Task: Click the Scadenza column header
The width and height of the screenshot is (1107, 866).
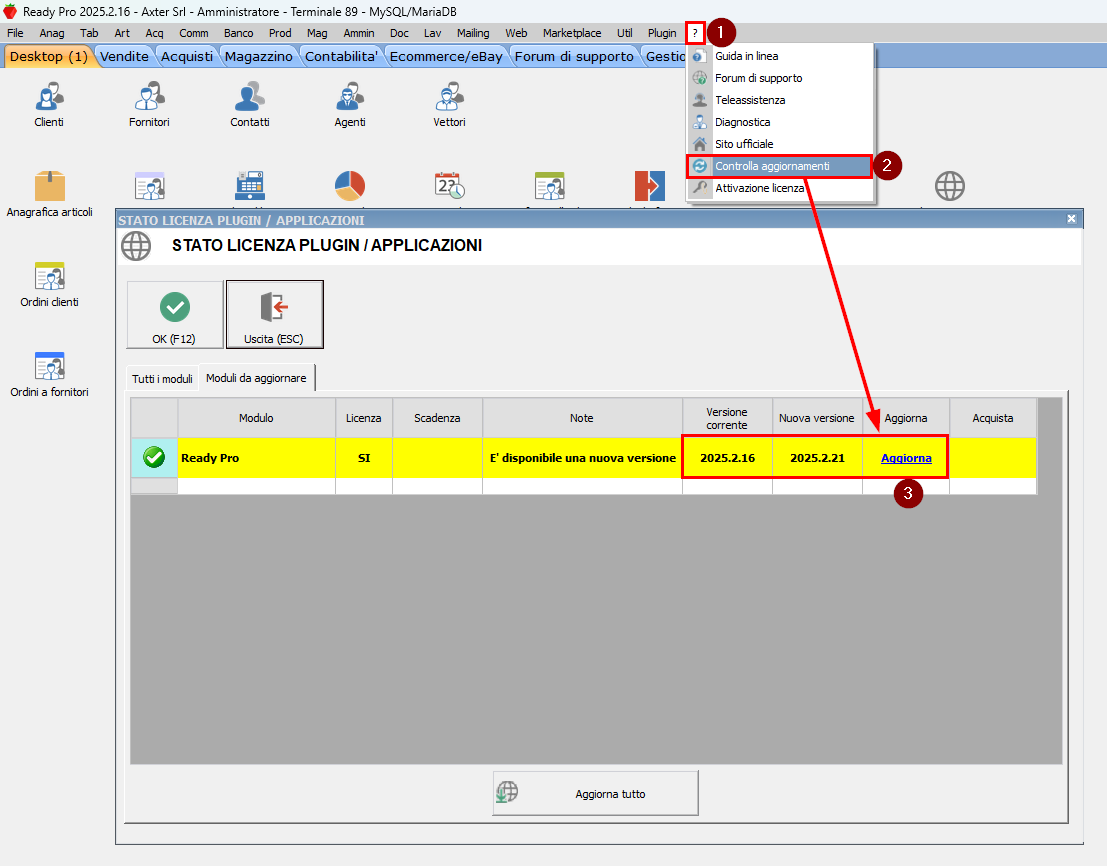Action: point(437,418)
